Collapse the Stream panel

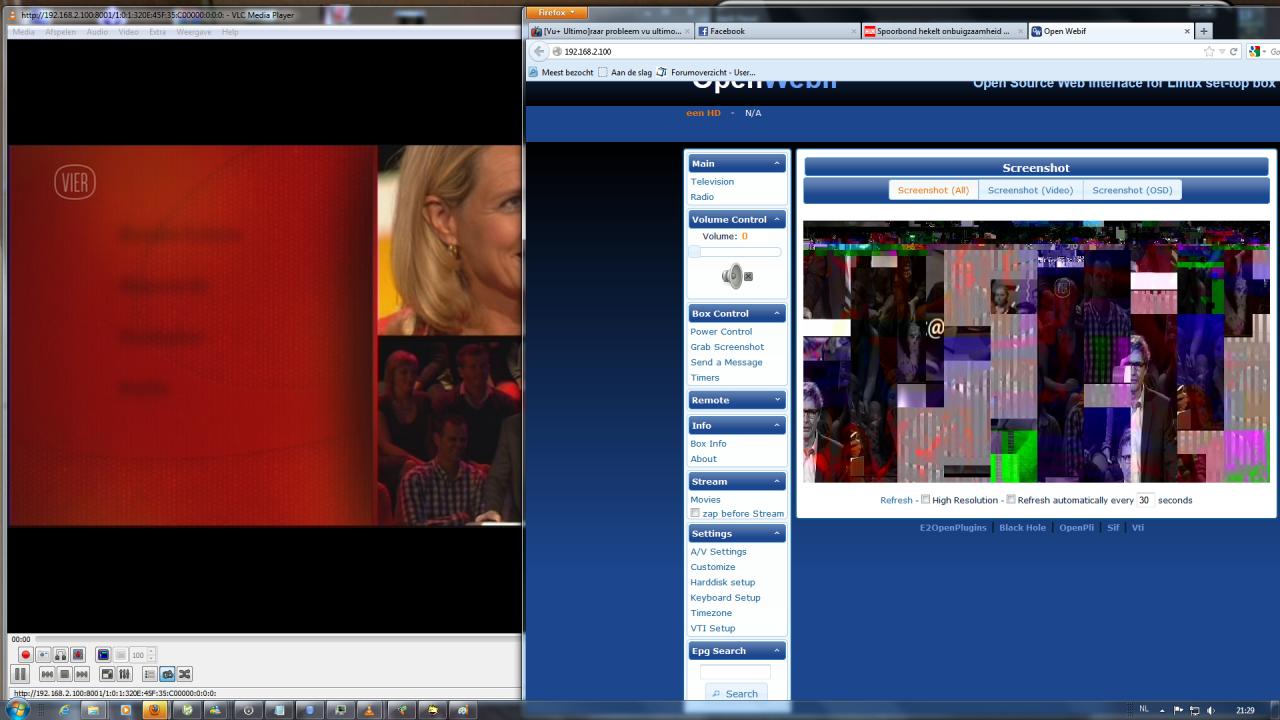click(x=777, y=482)
